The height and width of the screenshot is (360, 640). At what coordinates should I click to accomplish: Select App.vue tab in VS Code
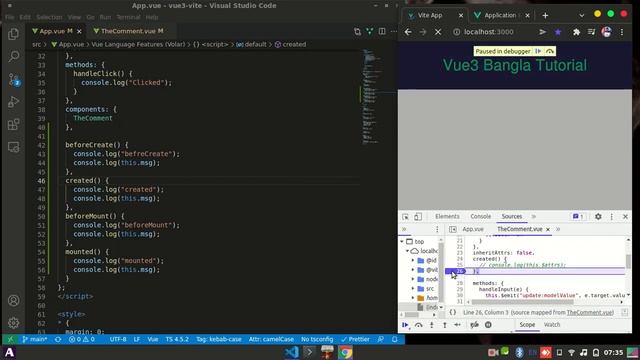56,31
